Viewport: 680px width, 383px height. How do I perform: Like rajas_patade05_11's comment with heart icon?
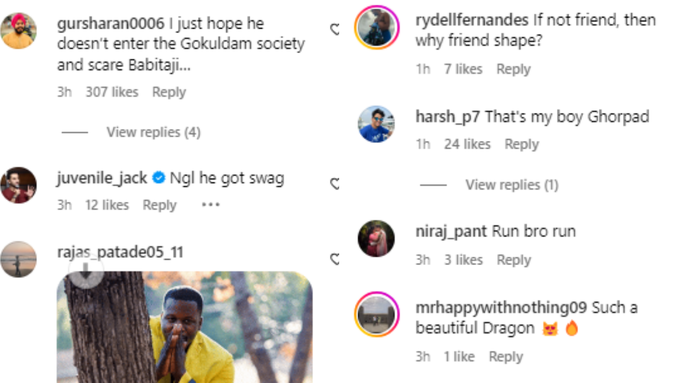click(x=334, y=259)
